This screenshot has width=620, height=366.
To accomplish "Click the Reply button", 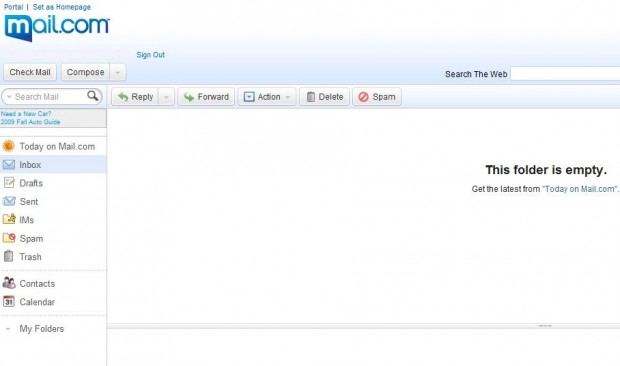I will (x=135, y=97).
